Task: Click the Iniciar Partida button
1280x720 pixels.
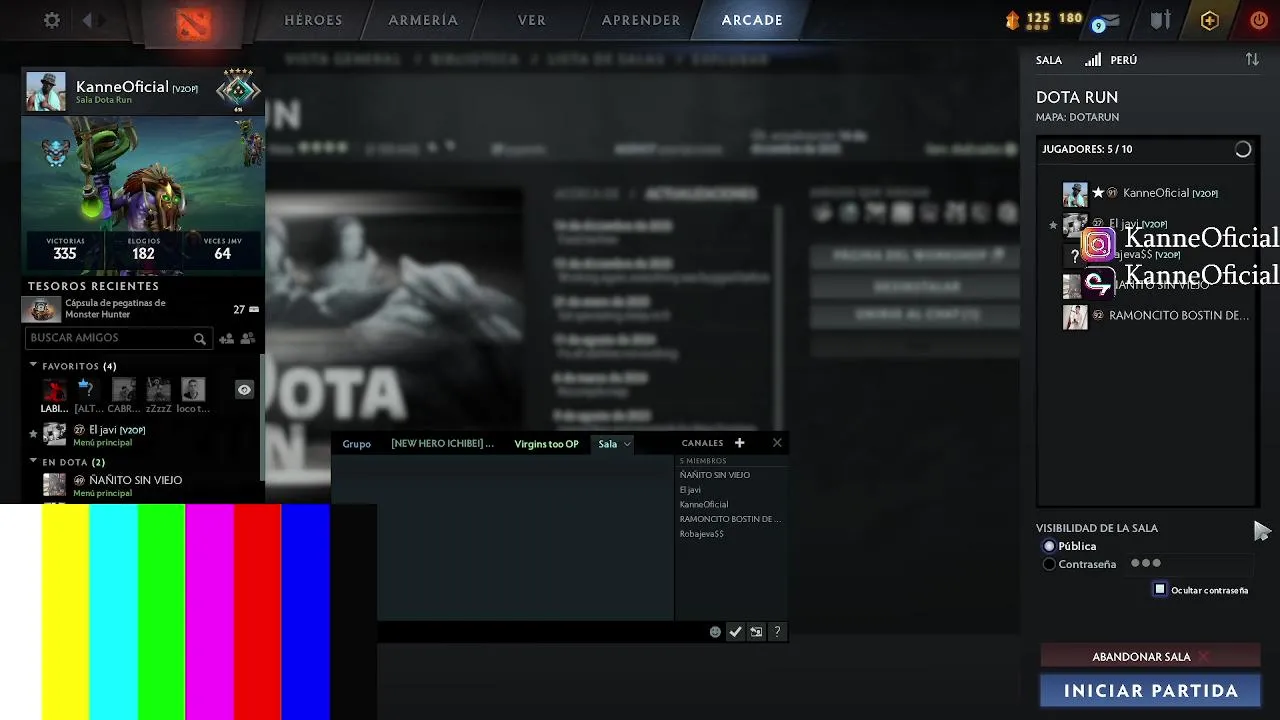Action: click(1150, 691)
